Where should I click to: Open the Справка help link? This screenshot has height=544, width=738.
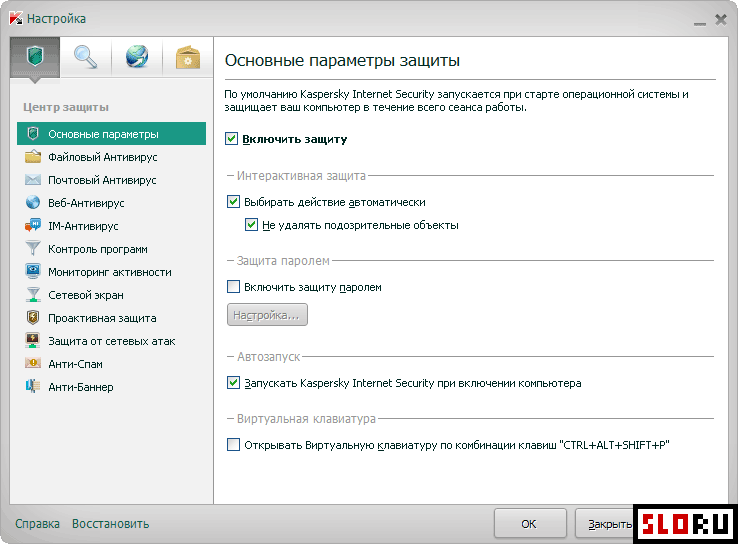[37, 523]
